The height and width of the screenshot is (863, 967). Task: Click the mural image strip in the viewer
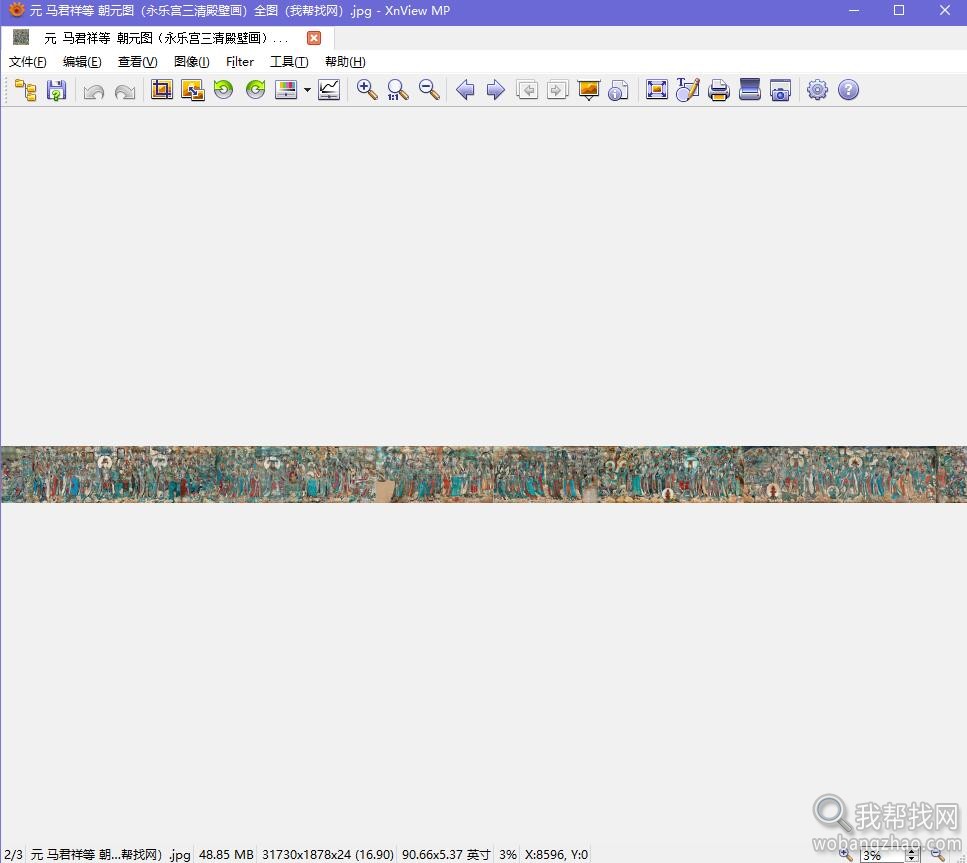(x=484, y=474)
